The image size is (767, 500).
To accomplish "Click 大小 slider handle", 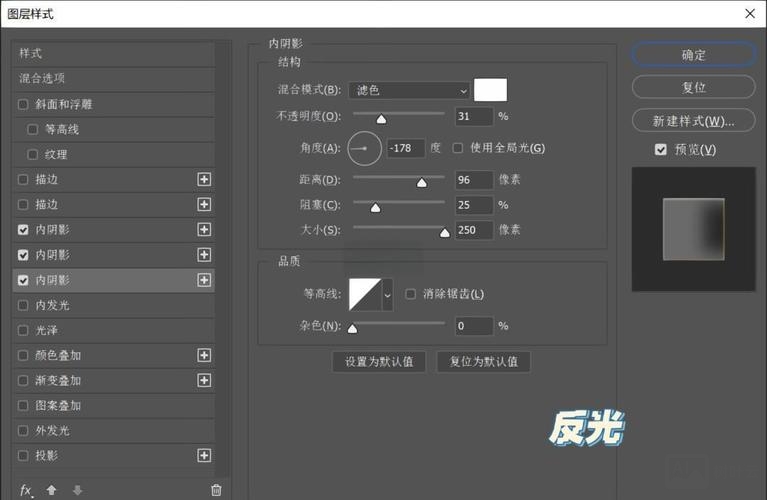I will coord(445,233).
